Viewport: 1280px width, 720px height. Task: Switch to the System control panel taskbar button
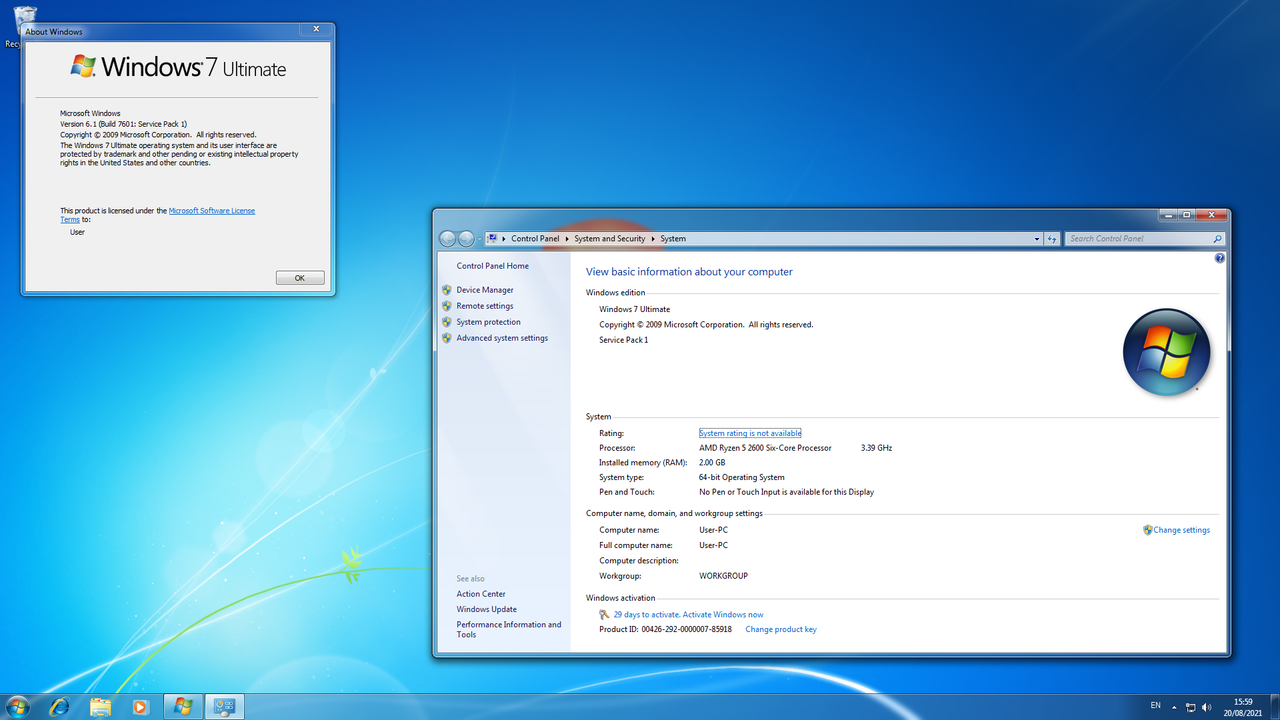click(224, 706)
